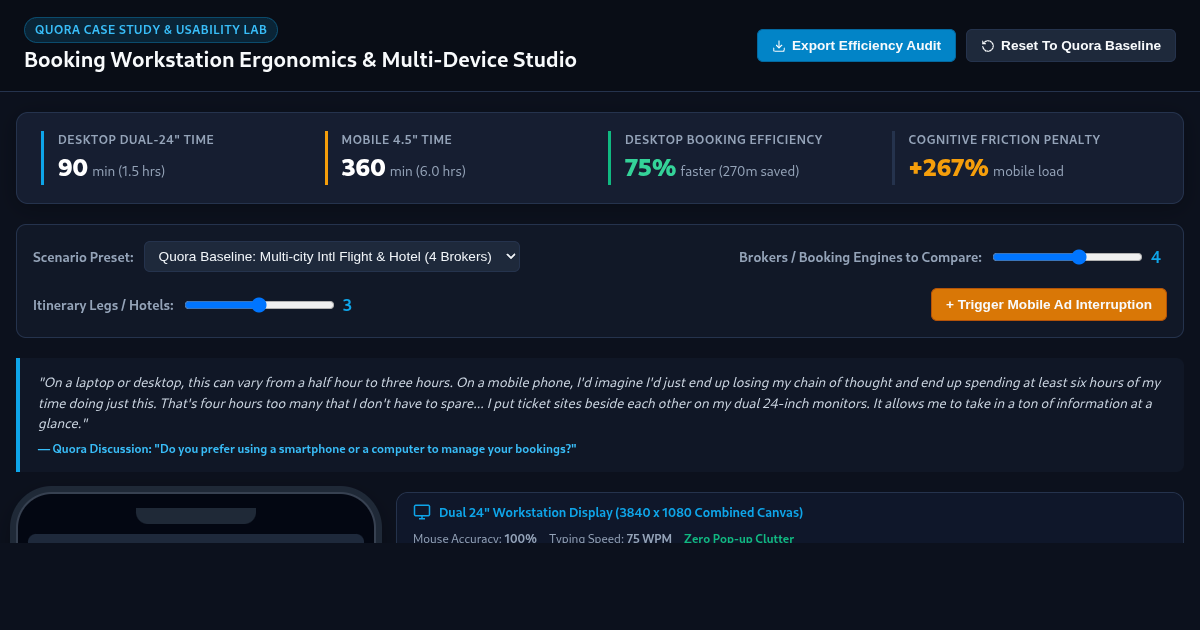Screen dimensions: 1200x630
Task: Click the Itinerary Legs value 3
Action: click(x=347, y=305)
